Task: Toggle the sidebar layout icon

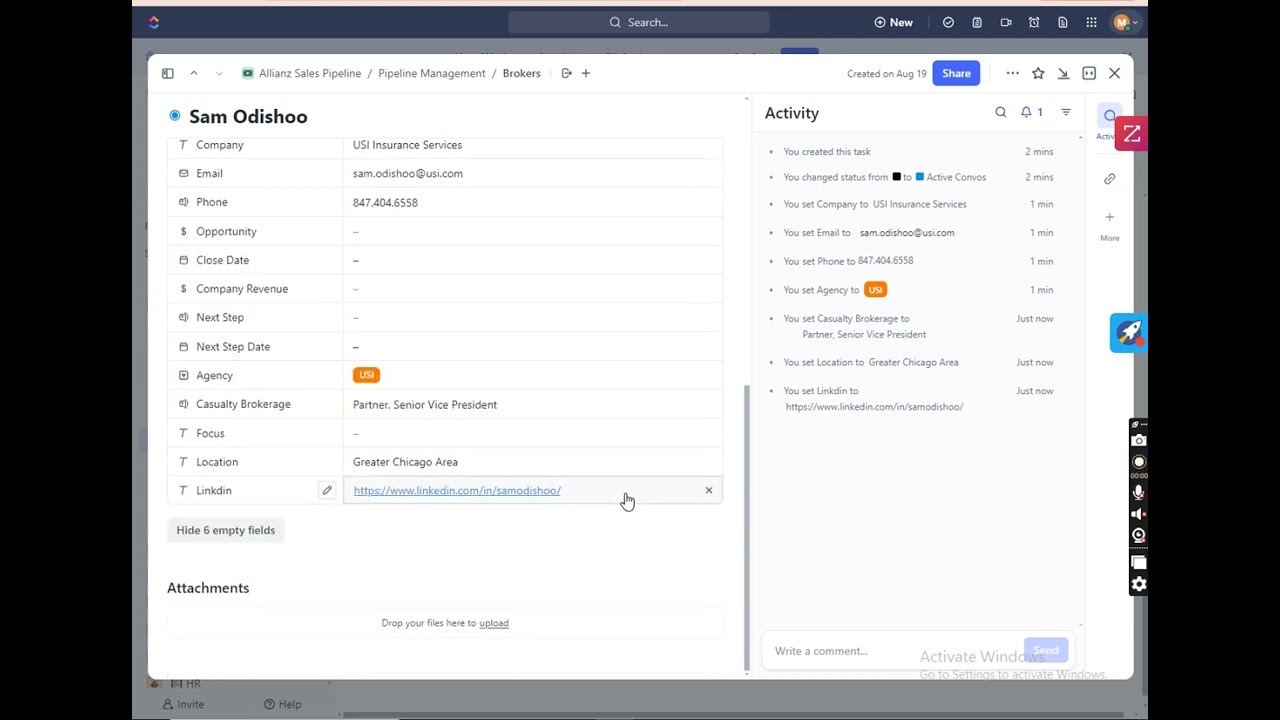Action: click(x=168, y=73)
